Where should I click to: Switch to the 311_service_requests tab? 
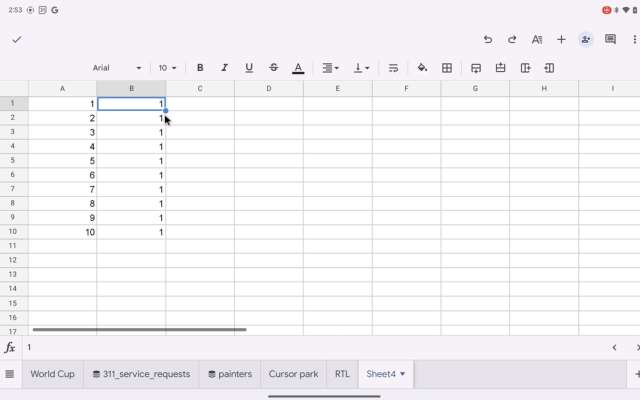(142, 374)
